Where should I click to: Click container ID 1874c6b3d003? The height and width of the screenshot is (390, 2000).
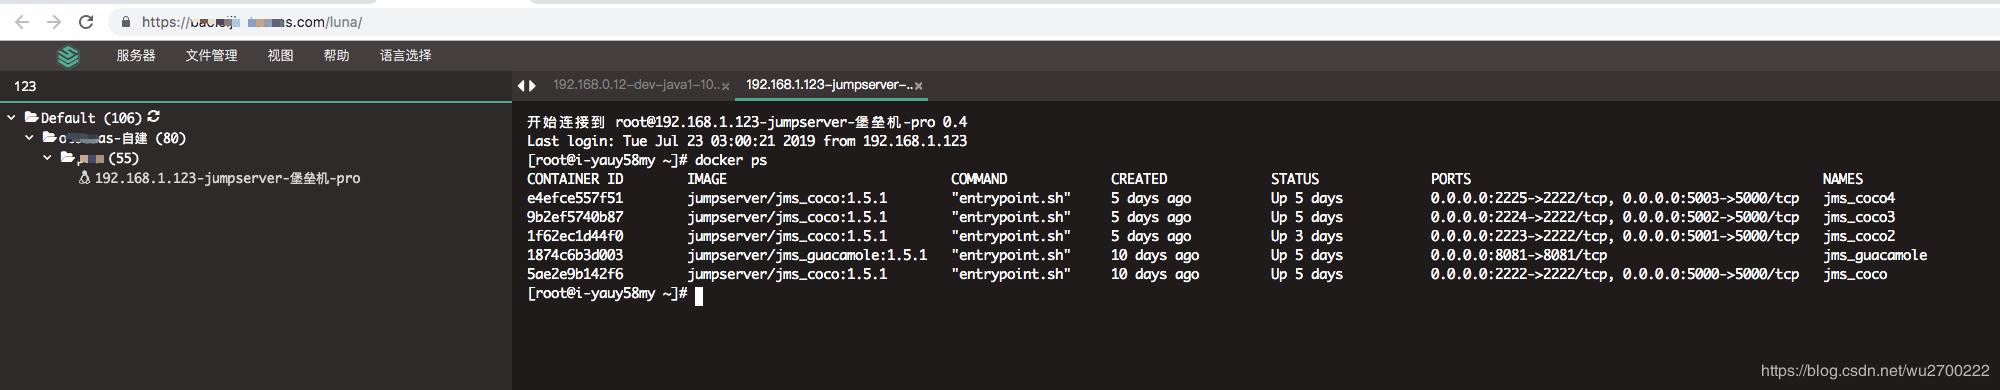pos(574,255)
